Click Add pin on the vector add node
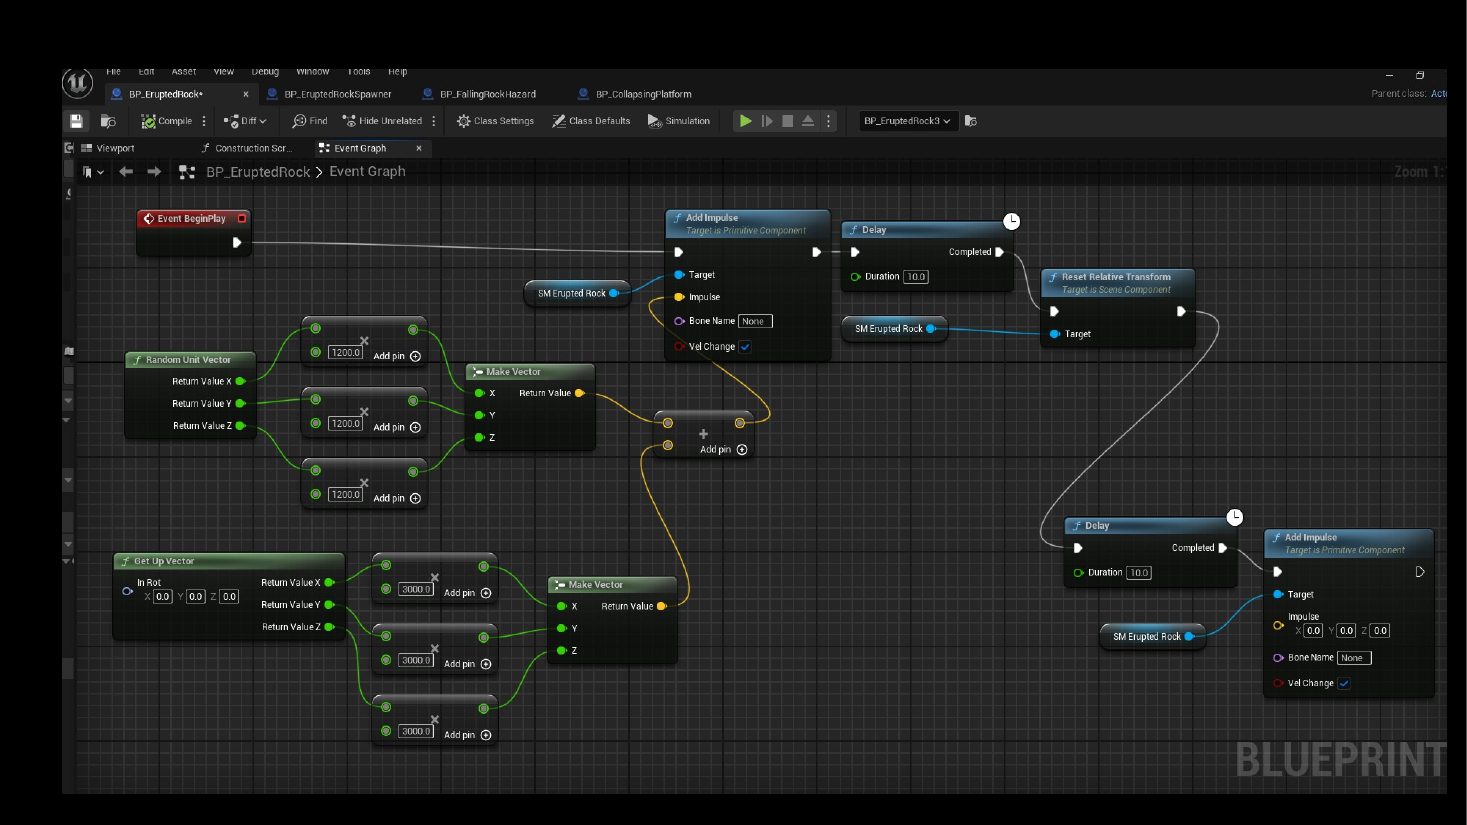This screenshot has width=1467, height=825. tap(723, 450)
